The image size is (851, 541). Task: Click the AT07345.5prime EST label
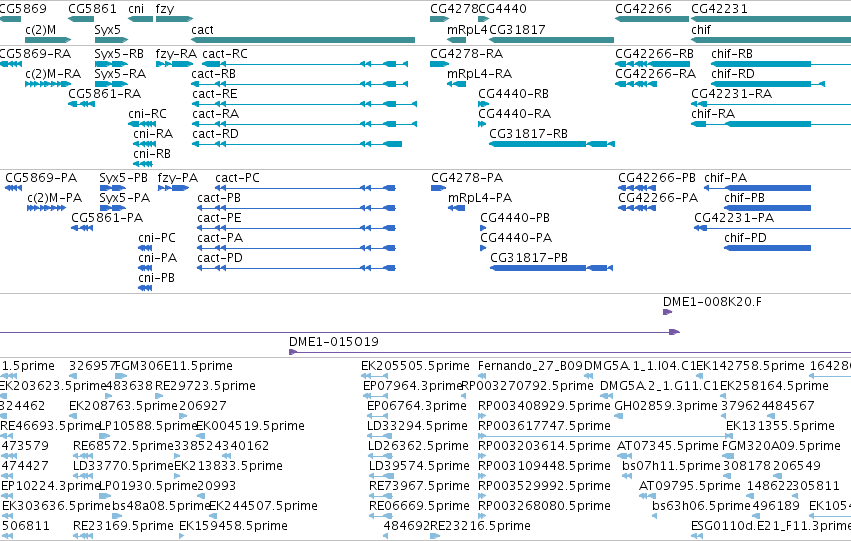click(x=668, y=446)
